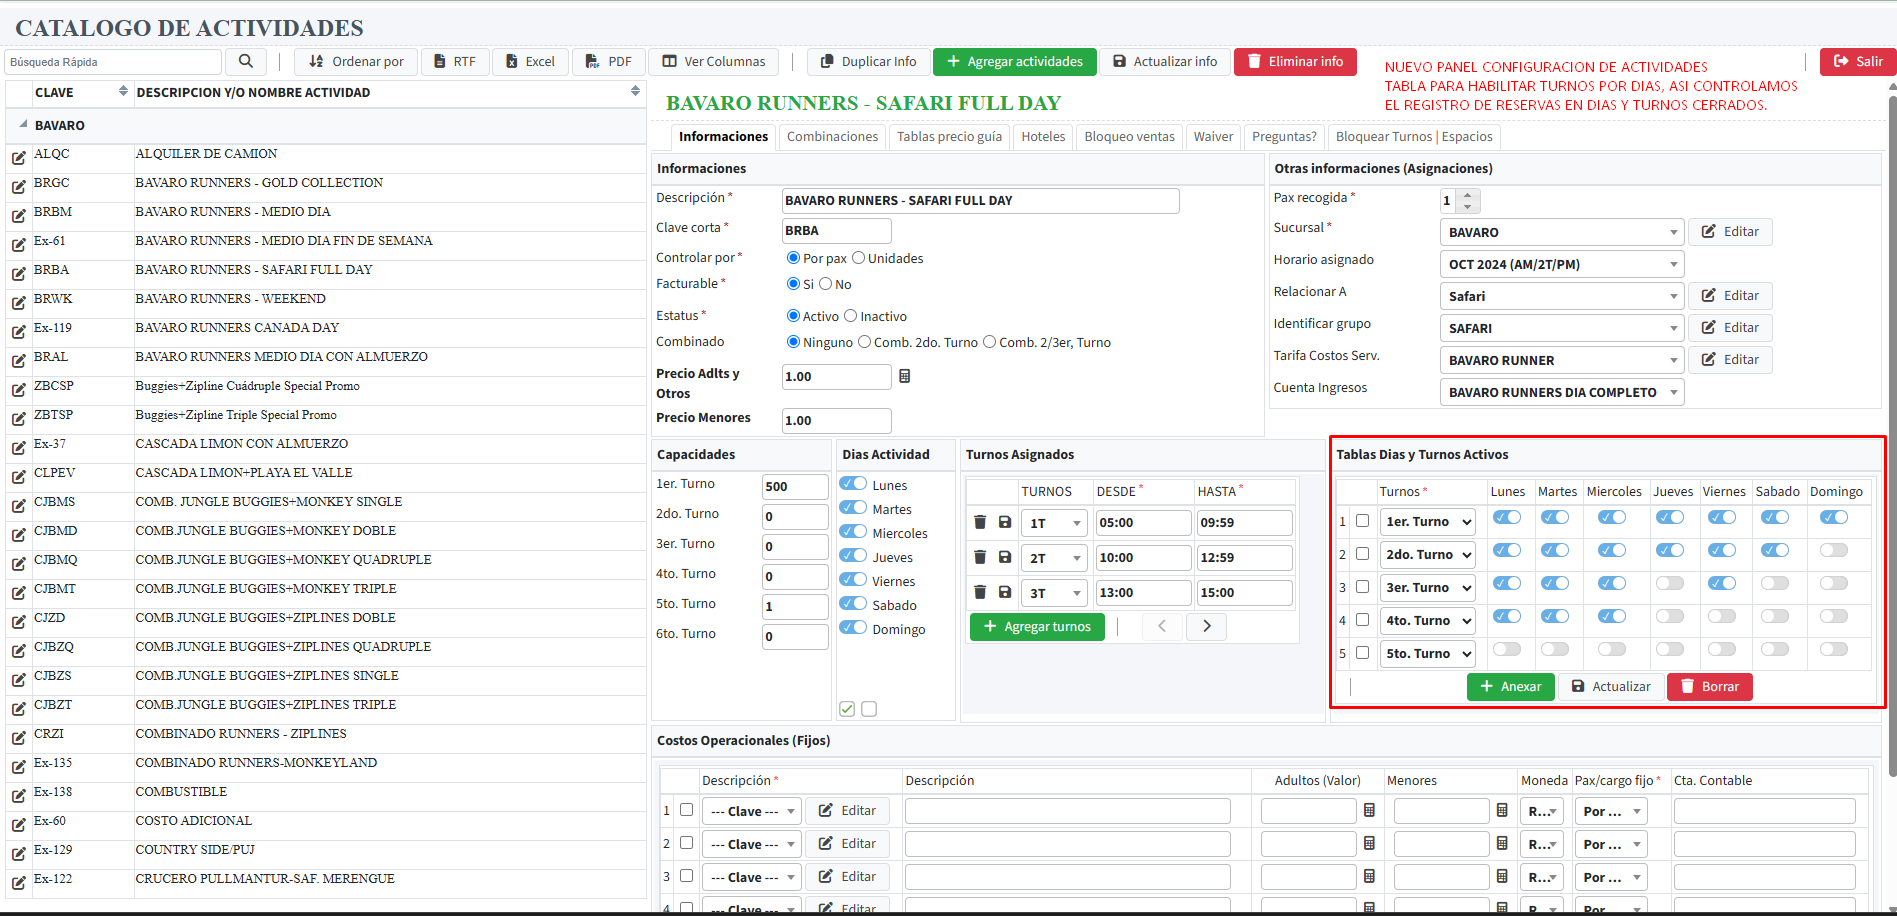Viewport: 1897px width, 916px height.
Task: Open Ordenar por sorting option
Action: tap(356, 61)
